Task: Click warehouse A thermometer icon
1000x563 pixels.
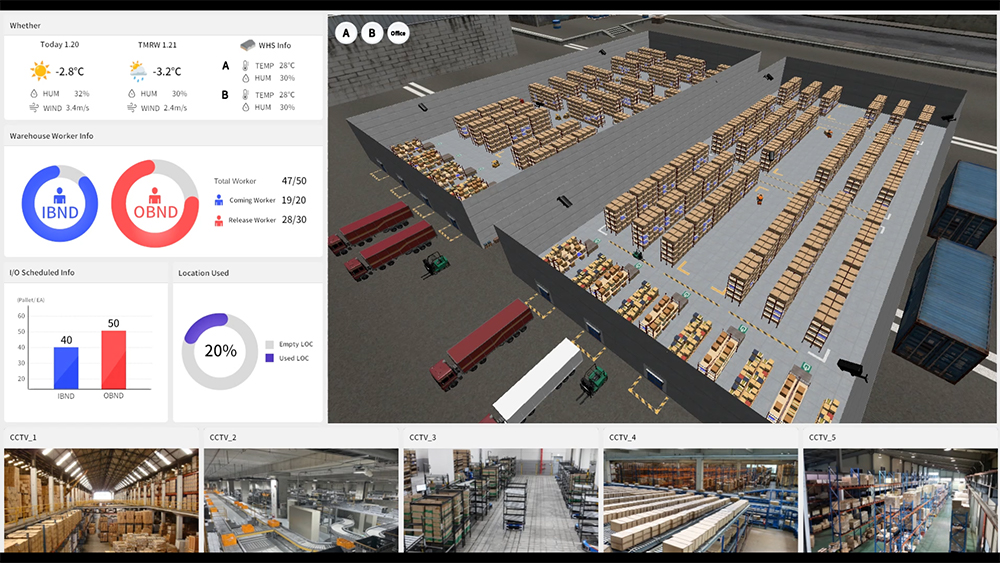Action: pos(245,66)
